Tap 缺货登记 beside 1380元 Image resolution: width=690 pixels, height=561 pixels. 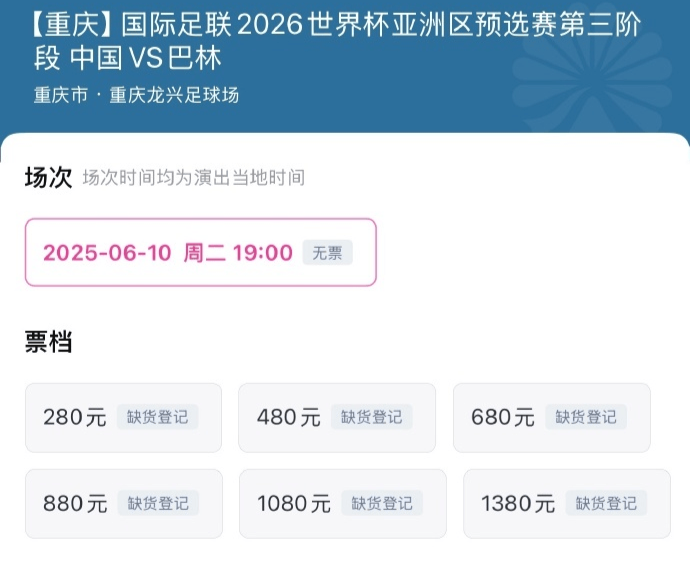click(606, 503)
